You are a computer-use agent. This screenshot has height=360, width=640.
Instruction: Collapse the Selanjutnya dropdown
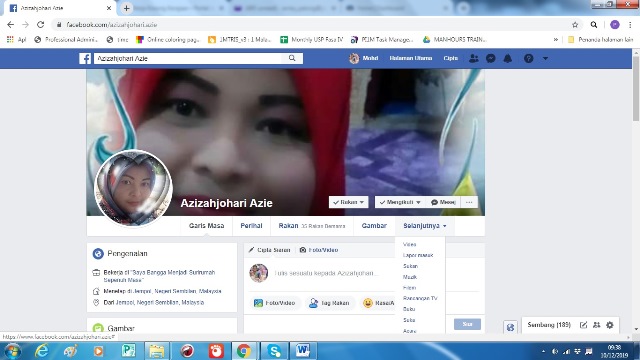(x=424, y=226)
